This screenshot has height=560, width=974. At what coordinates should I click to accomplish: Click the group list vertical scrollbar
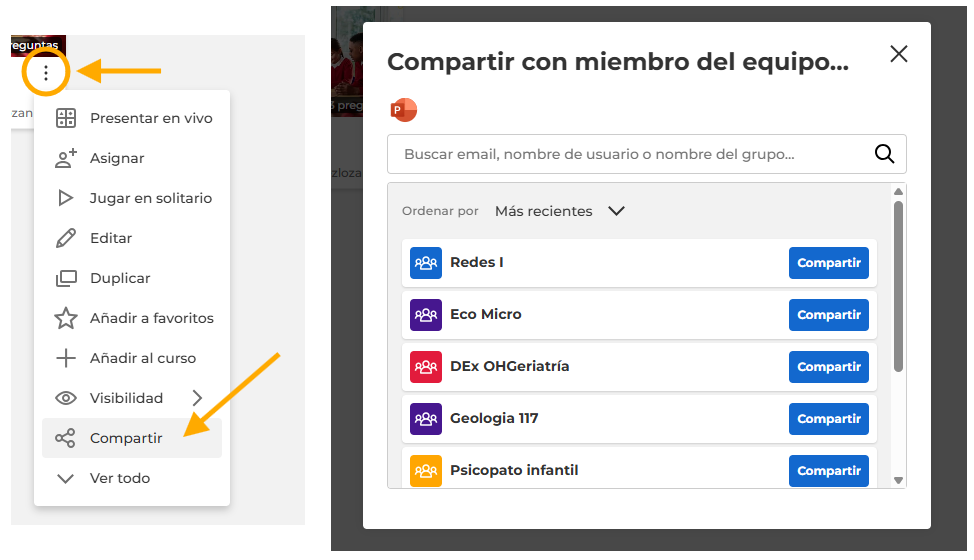(898, 286)
